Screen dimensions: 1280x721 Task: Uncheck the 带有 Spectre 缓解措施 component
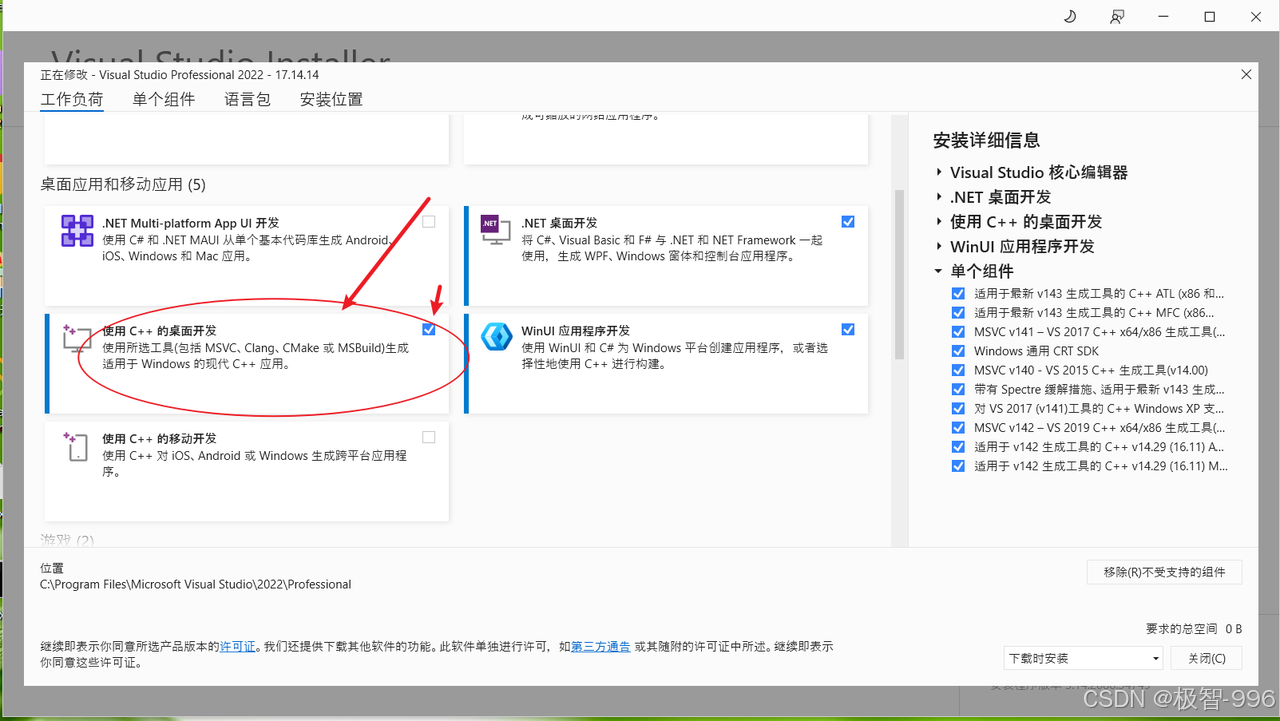click(x=958, y=390)
